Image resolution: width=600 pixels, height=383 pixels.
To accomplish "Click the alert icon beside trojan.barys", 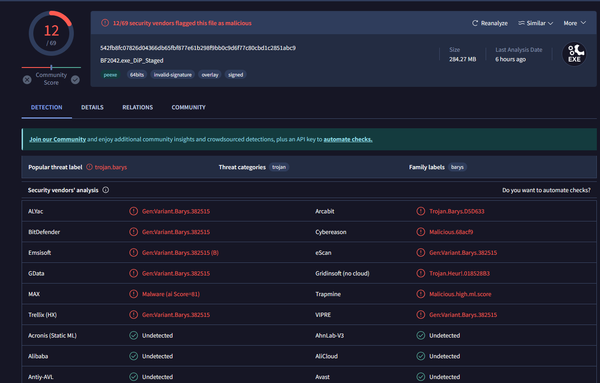I will (89, 167).
